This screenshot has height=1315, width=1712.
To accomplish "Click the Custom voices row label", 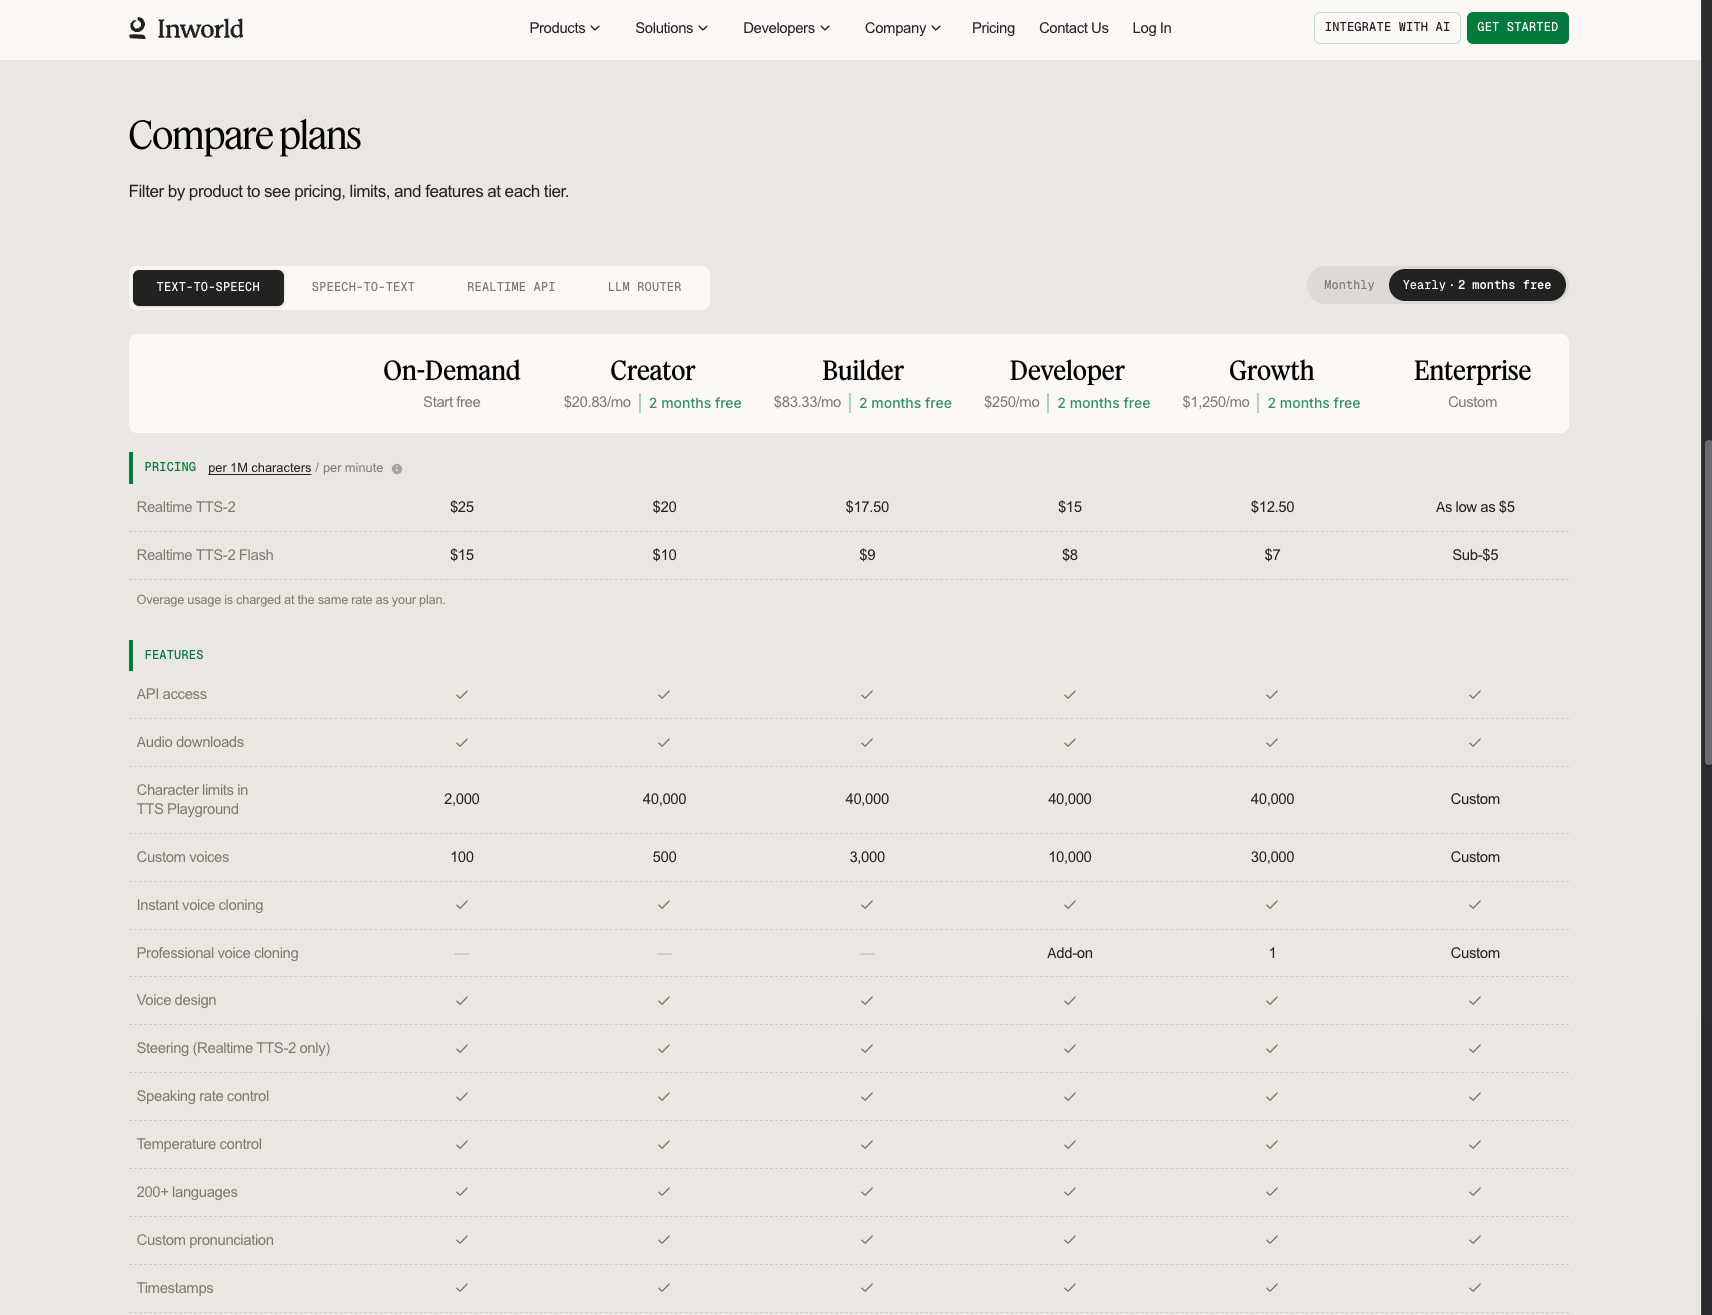I will coord(183,857).
